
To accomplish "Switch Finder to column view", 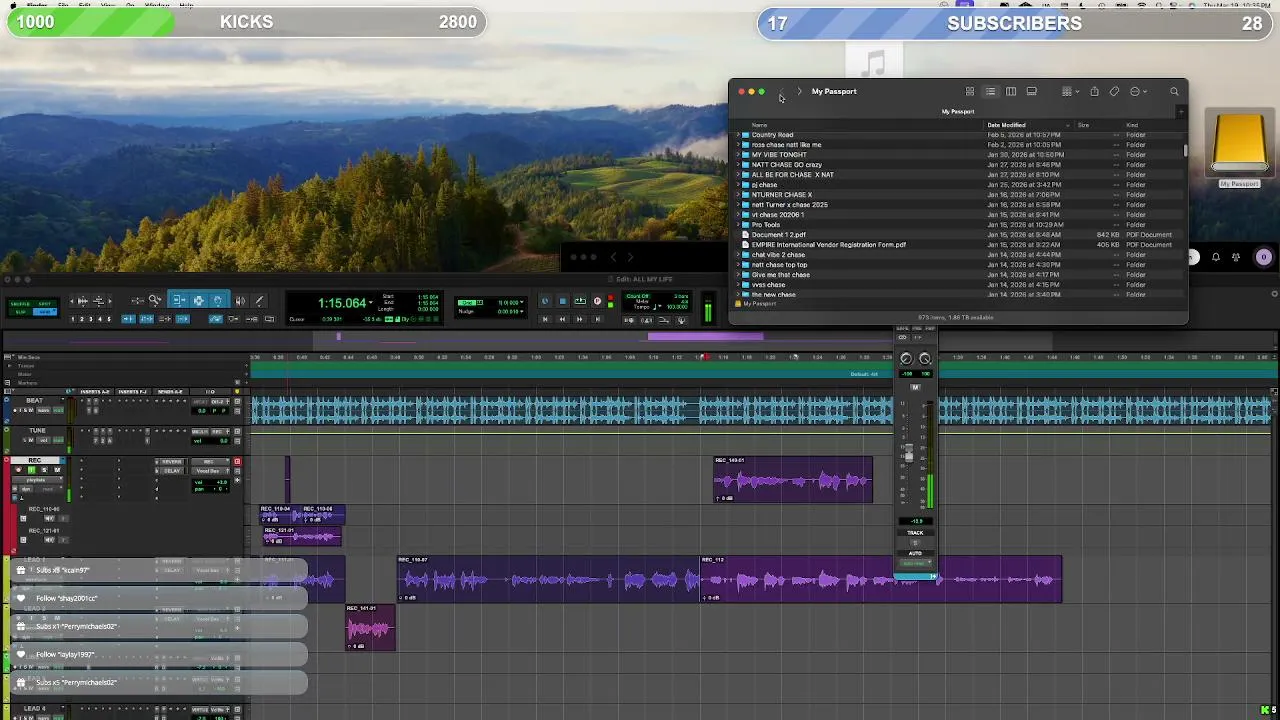I will [1011, 92].
